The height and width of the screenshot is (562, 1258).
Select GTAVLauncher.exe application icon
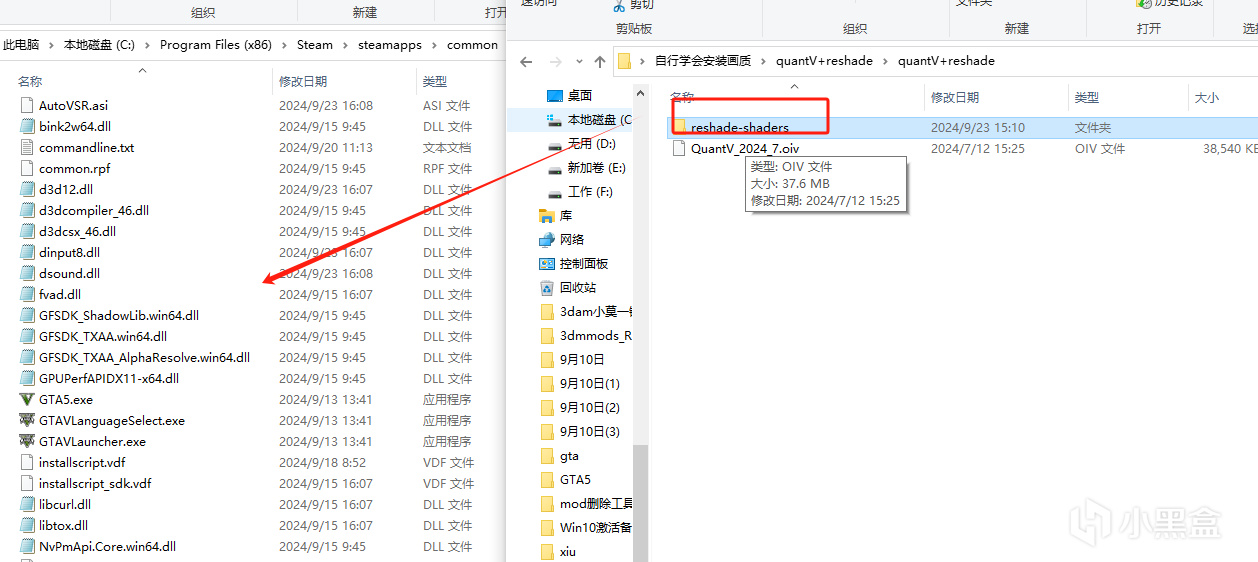coord(28,442)
